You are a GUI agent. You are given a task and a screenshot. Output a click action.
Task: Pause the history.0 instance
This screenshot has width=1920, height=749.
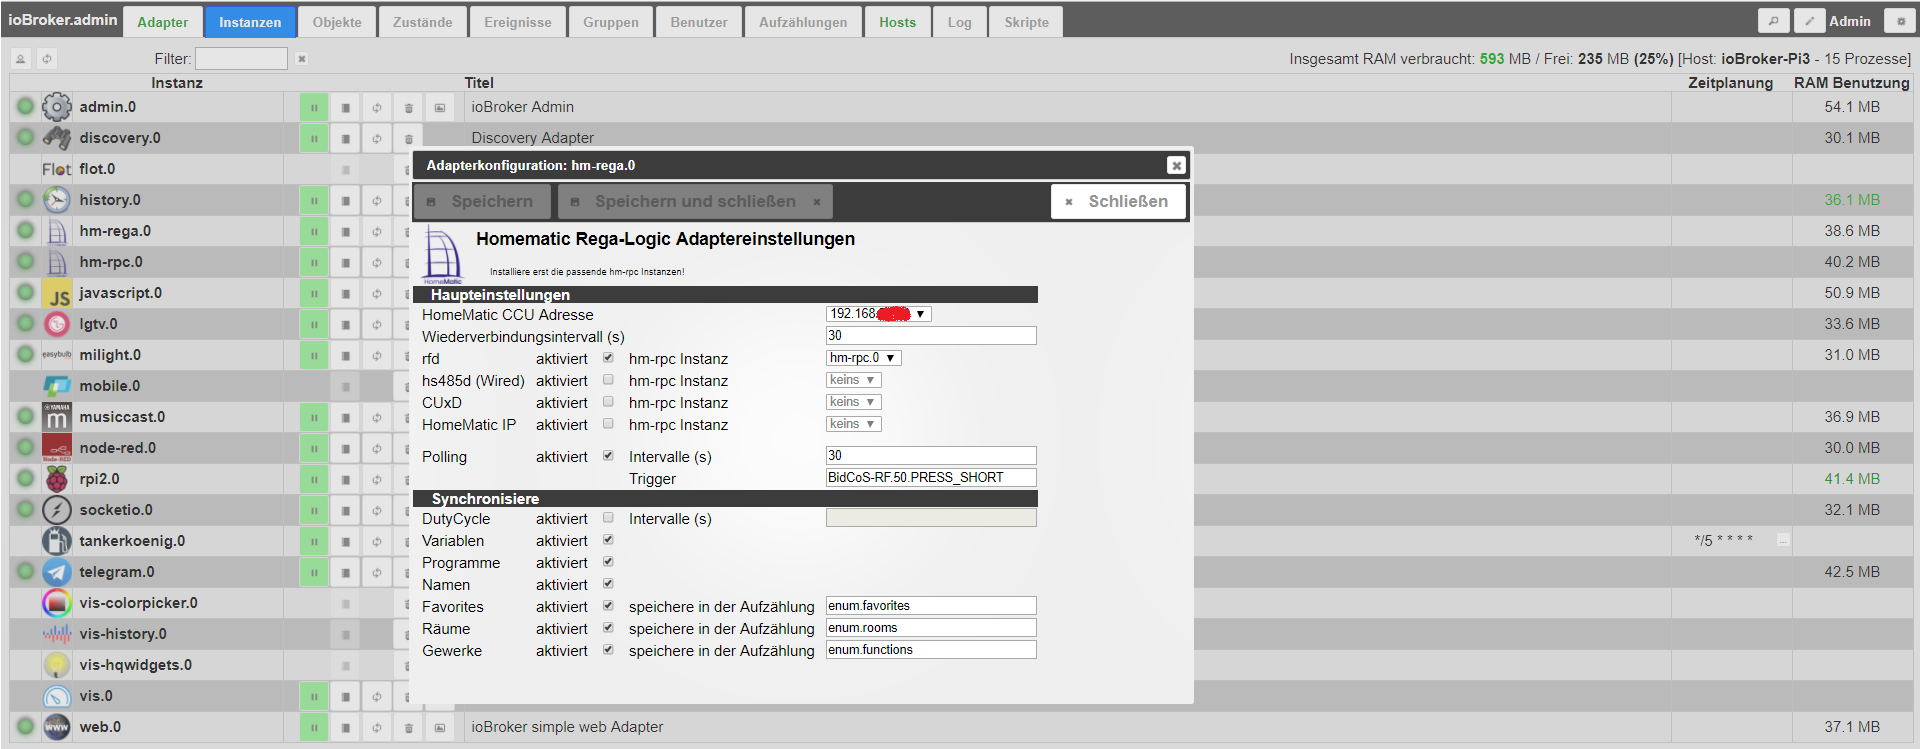314,201
